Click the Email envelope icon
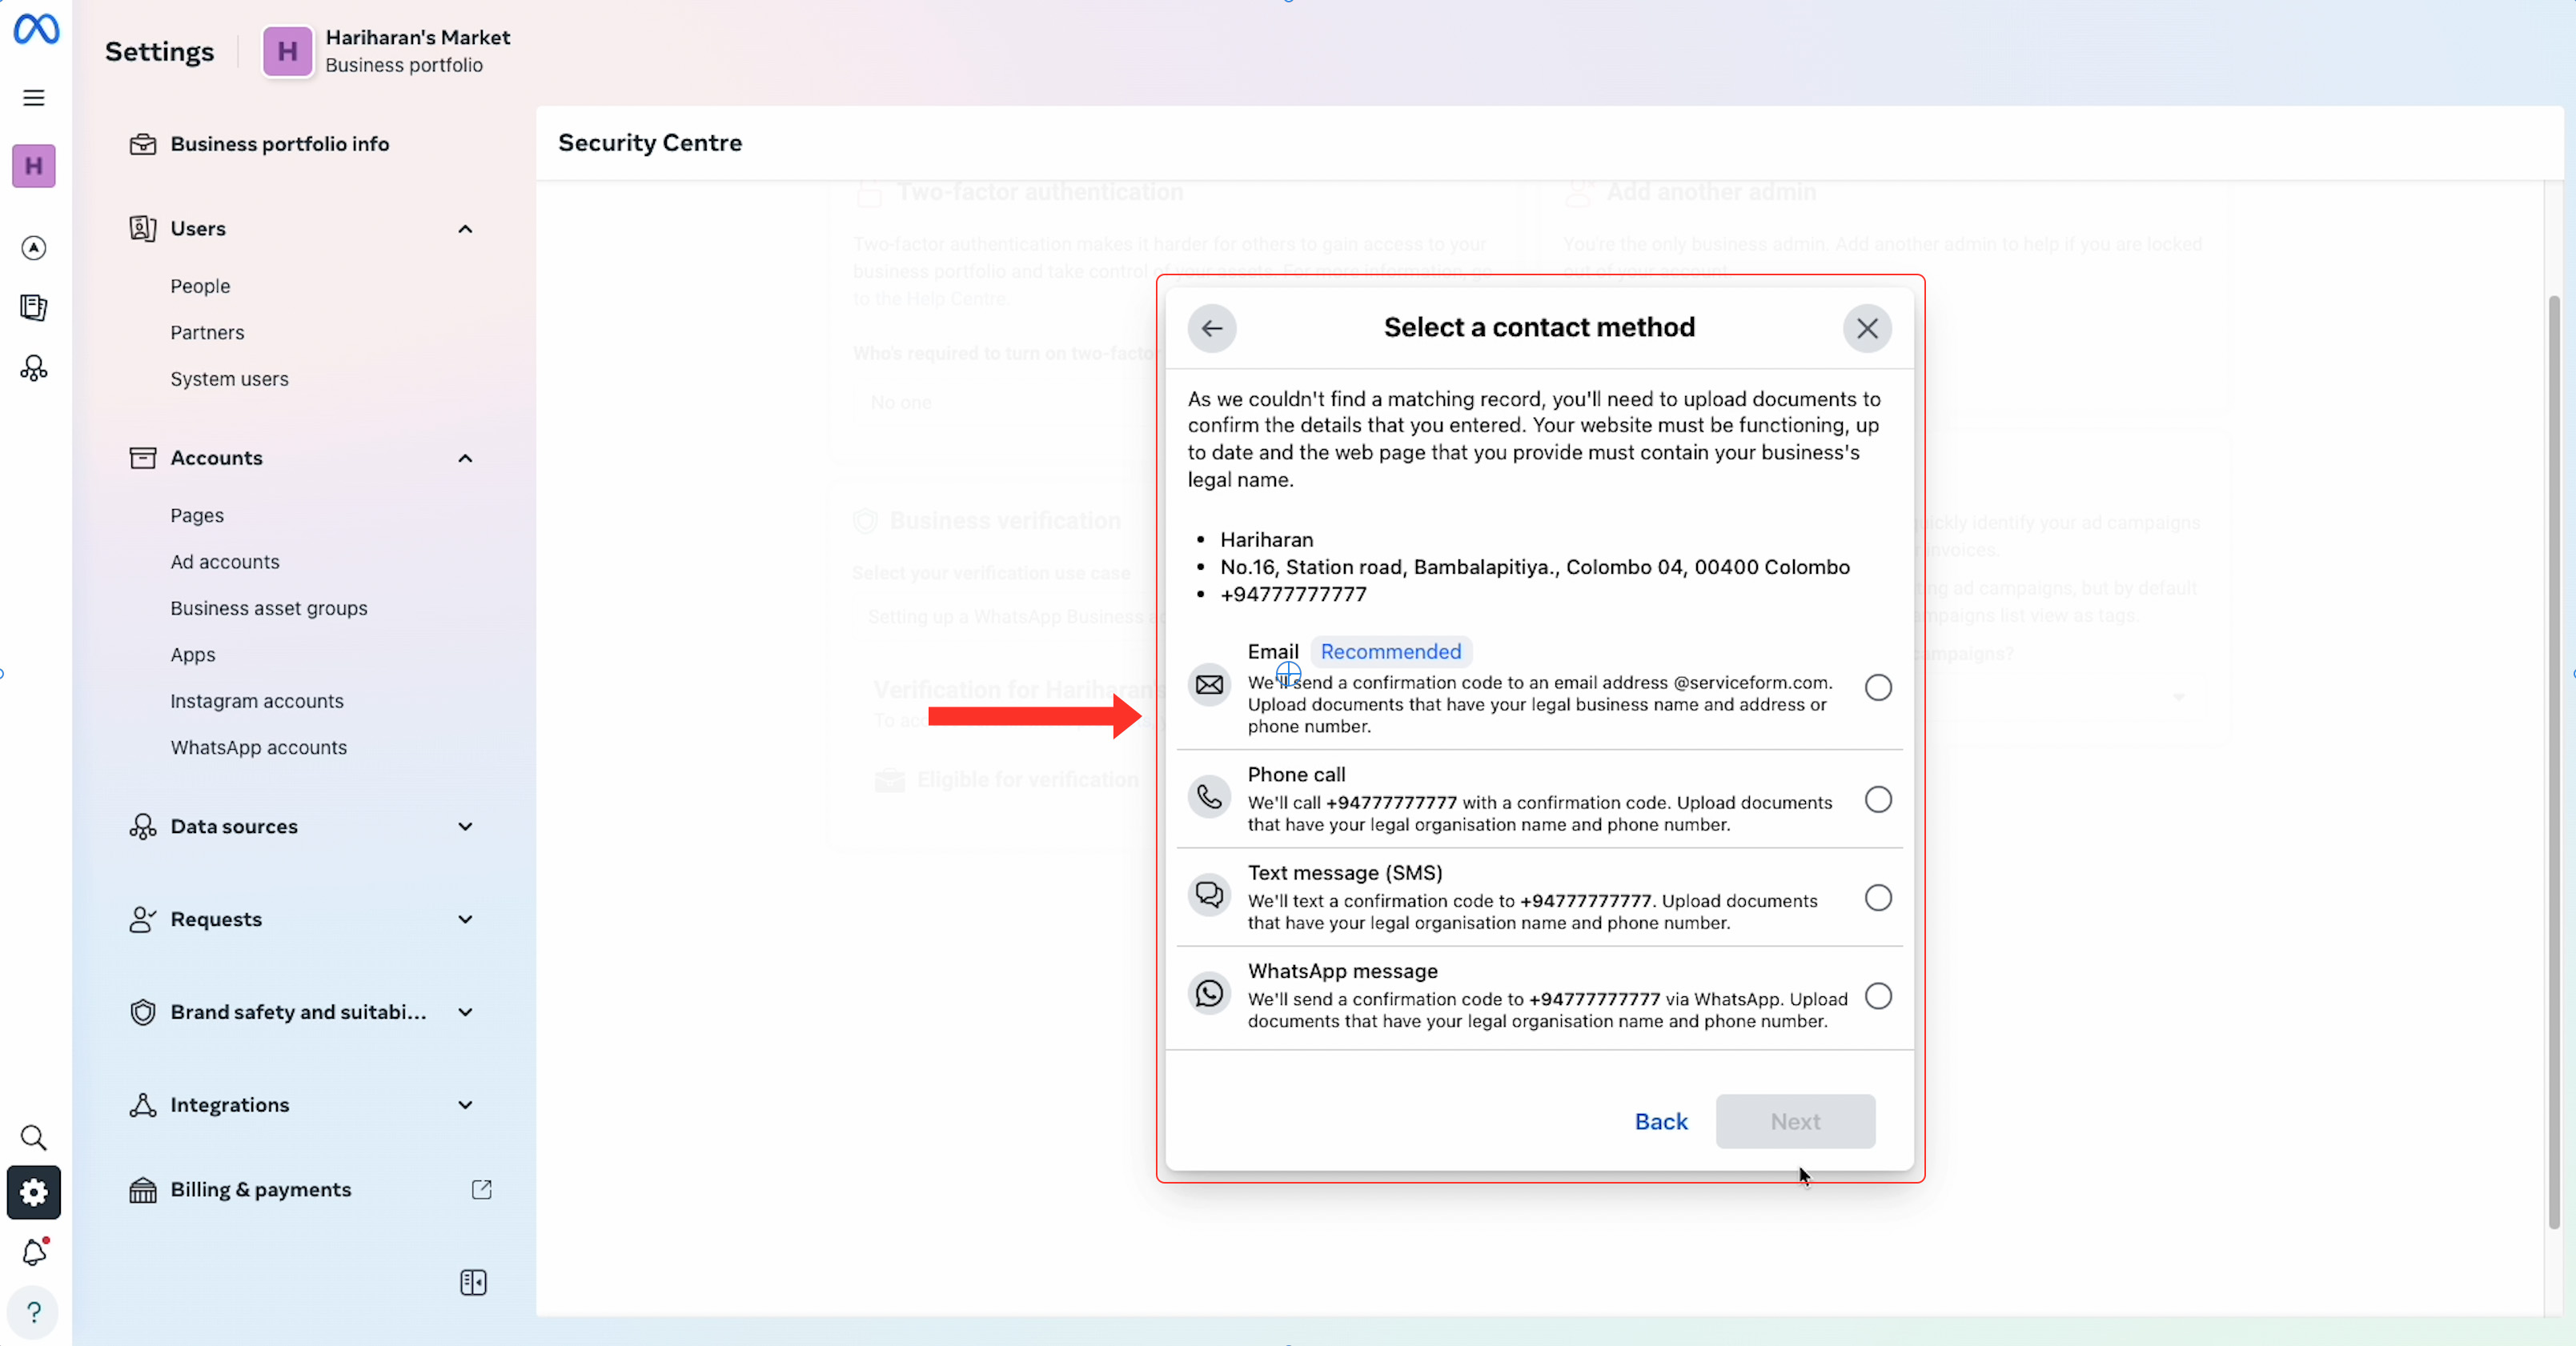The width and height of the screenshot is (2576, 1346). (x=1209, y=685)
